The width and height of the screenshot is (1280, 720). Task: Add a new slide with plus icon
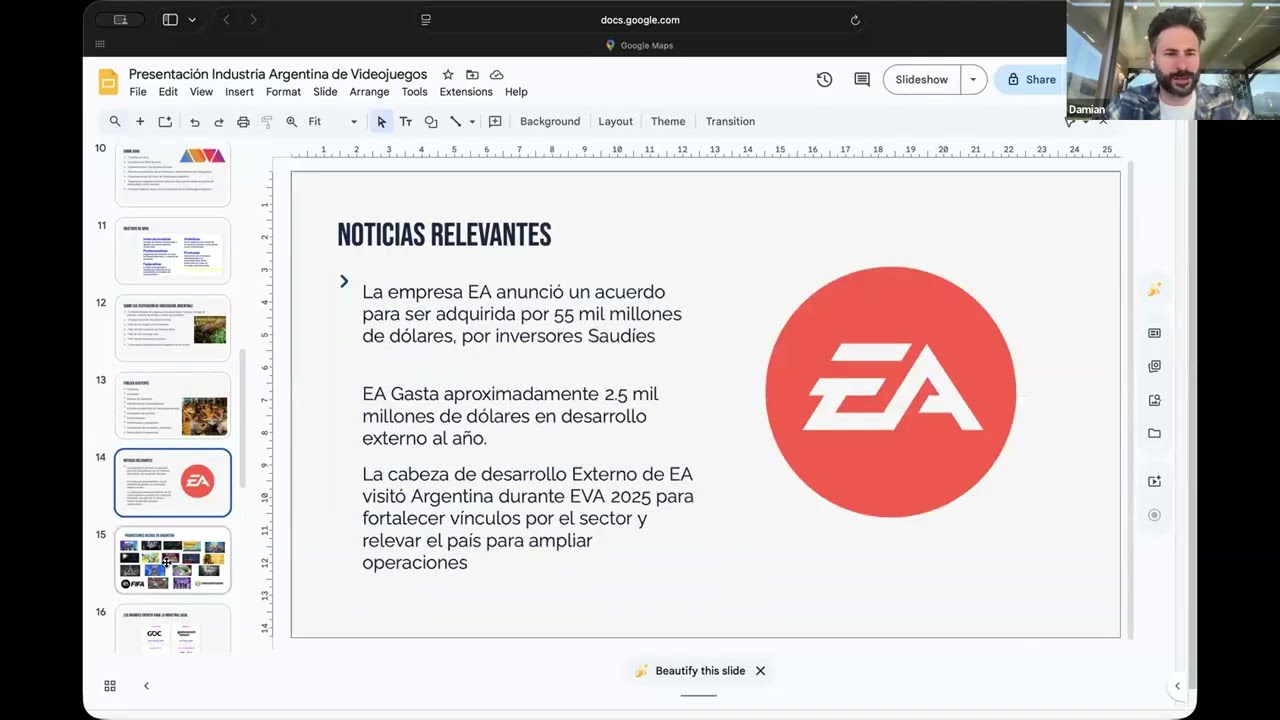point(140,121)
